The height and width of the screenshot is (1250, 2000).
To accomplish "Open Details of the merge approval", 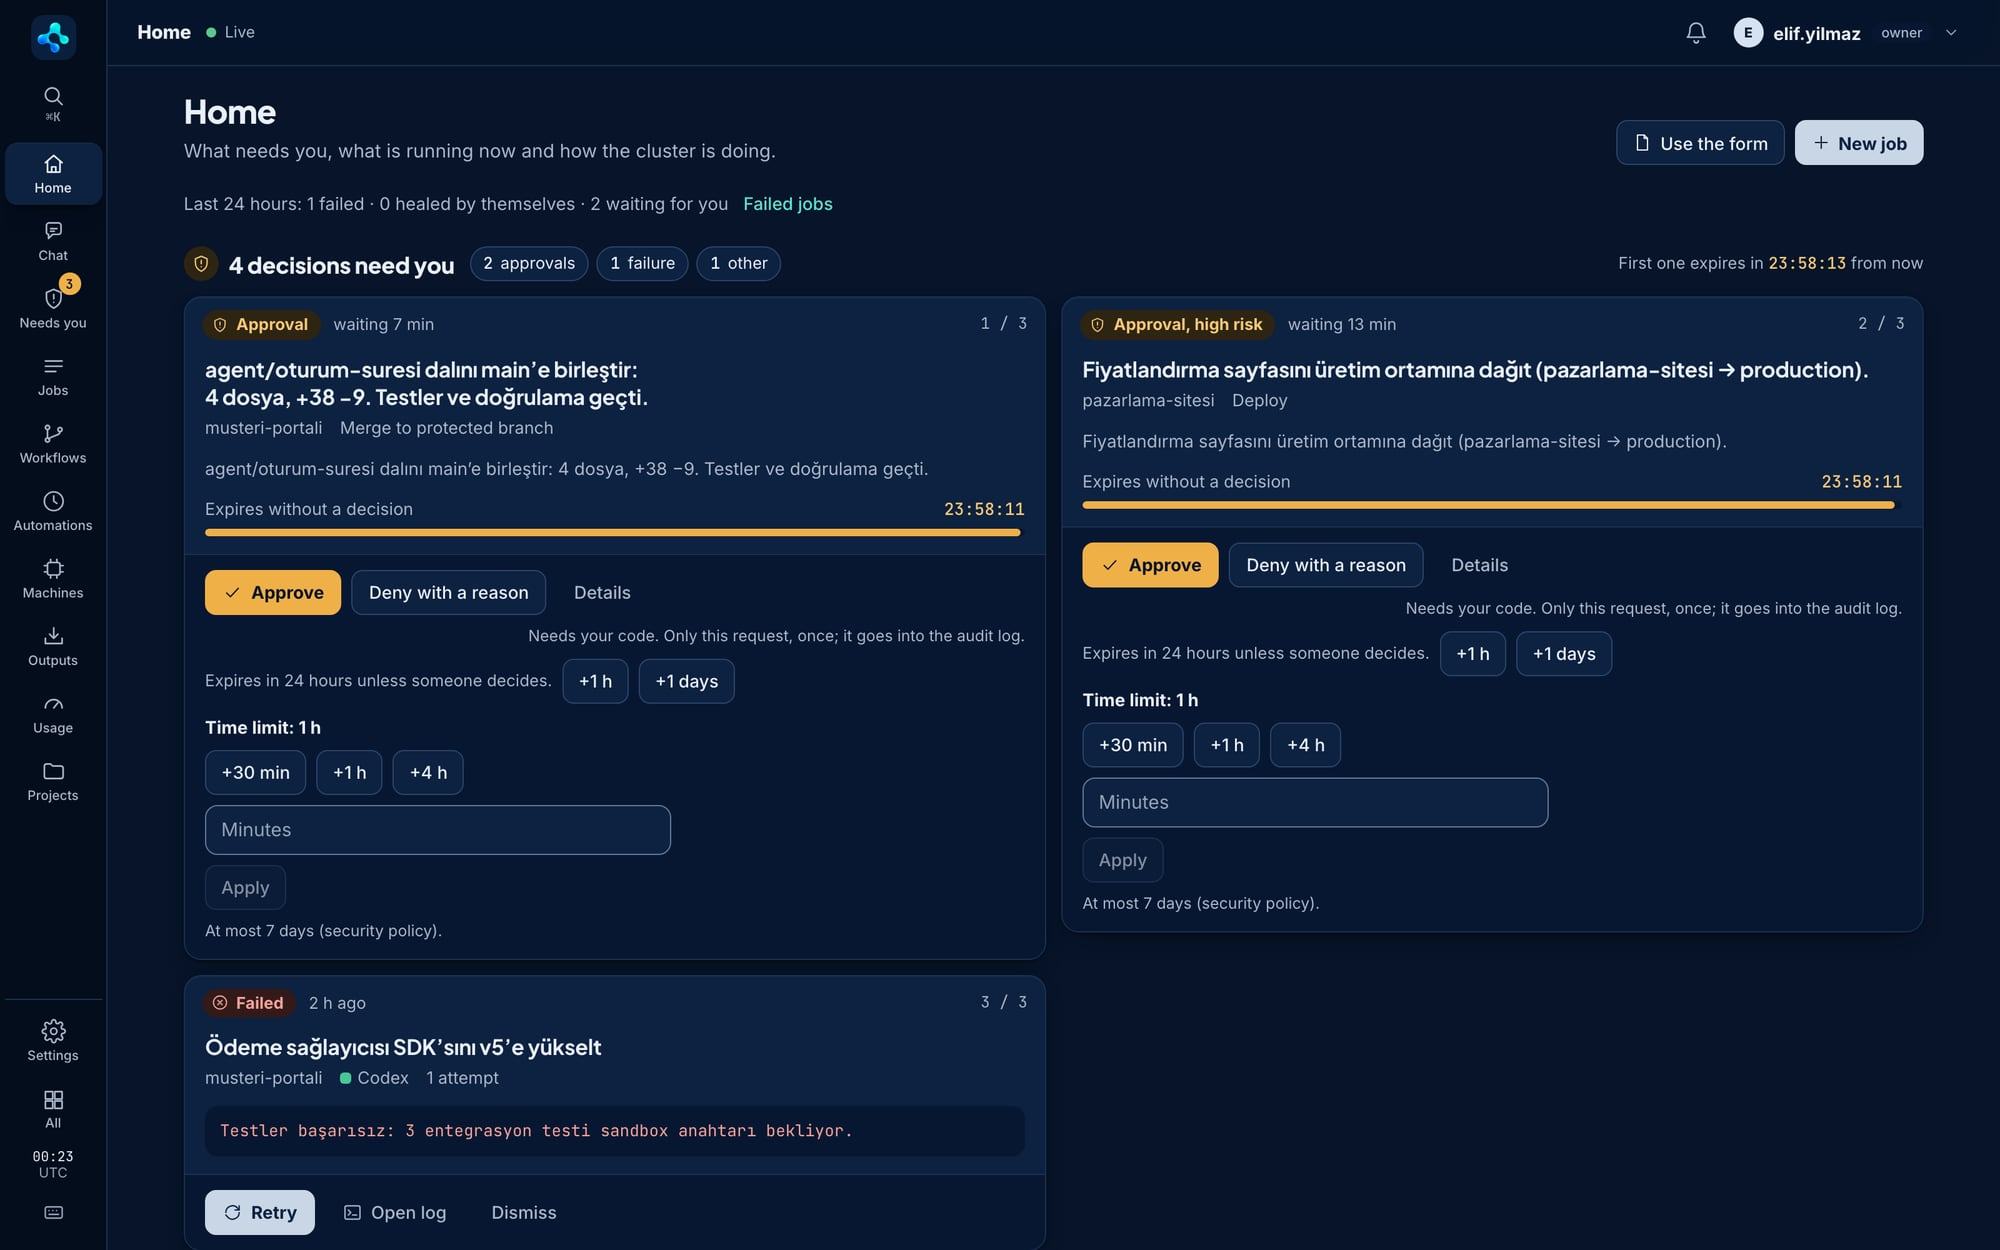I will (602, 593).
